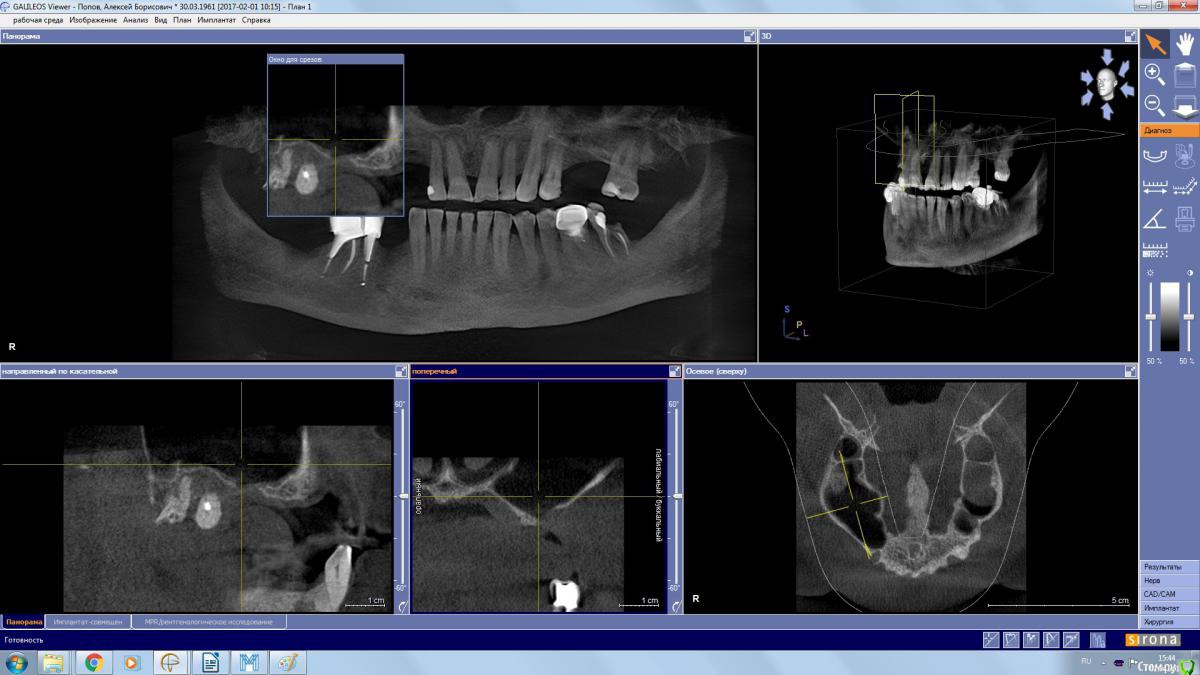Screen dimensions: 1200x675
Task: Maximize the Осевое (сверху) view panel
Action: (1131, 371)
